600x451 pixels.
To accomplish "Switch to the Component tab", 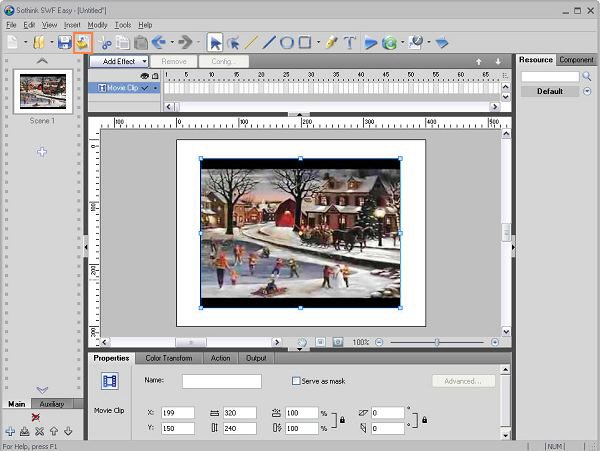I will (x=576, y=60).
